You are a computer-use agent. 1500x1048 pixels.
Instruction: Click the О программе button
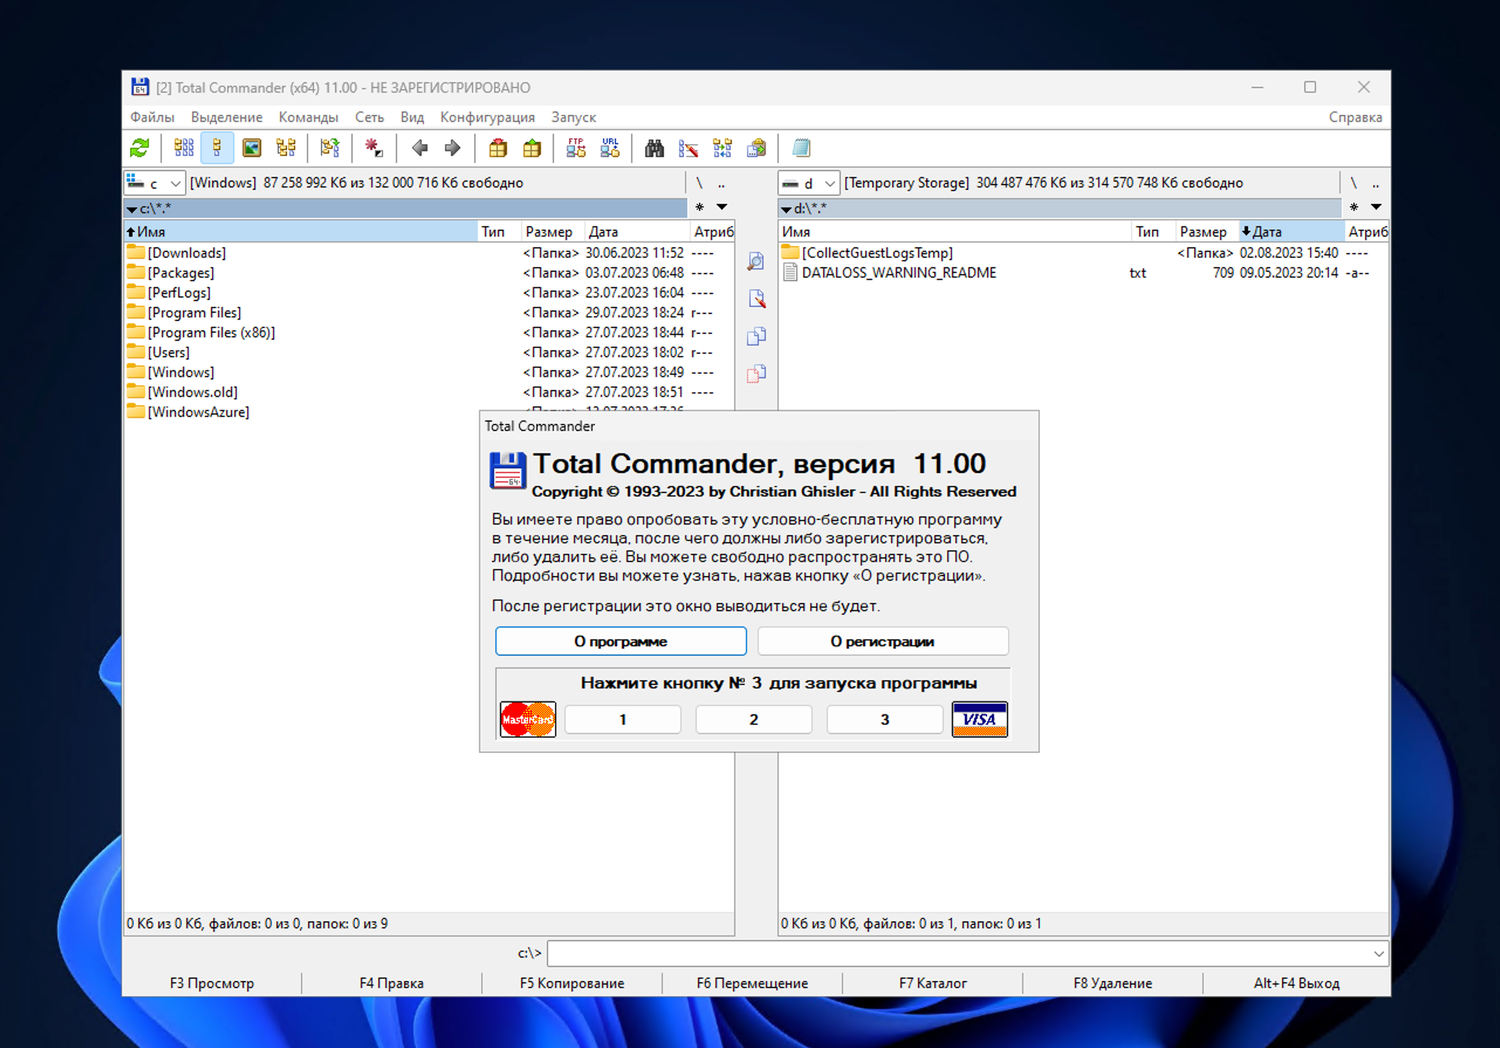pos(621,641)
